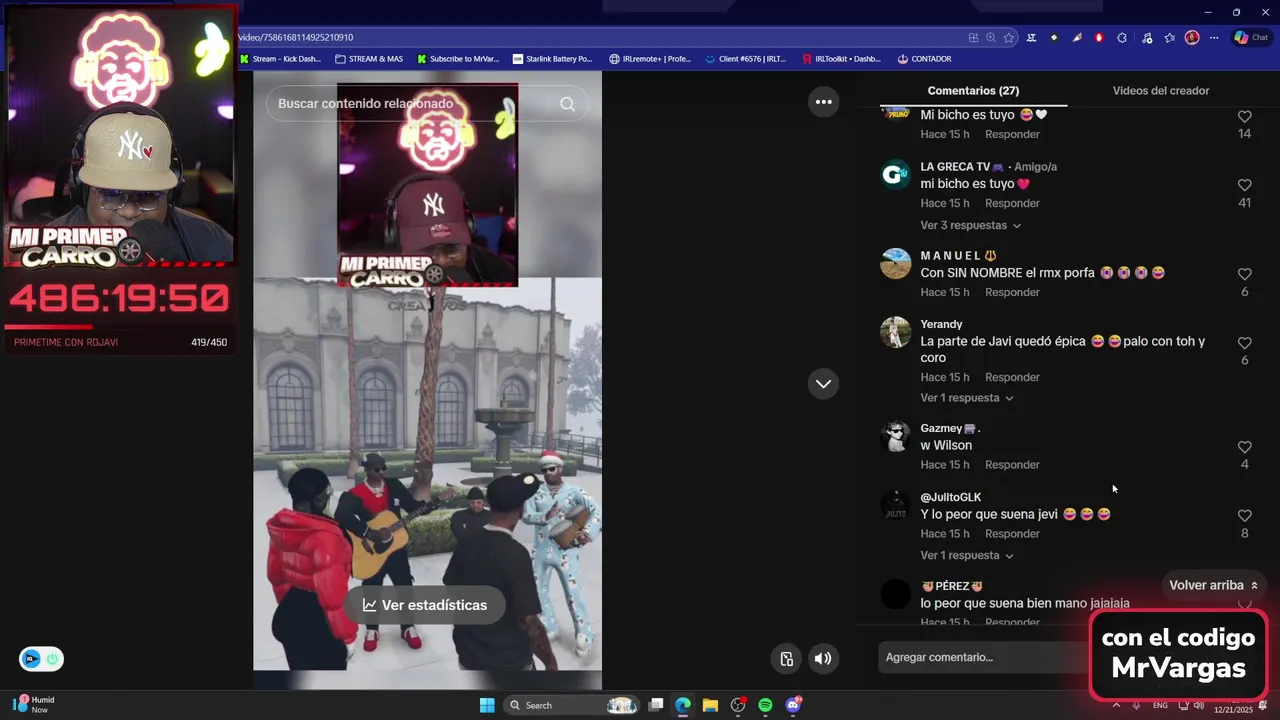Click 'Volver arriba' button
This screenshot has height=720, width=1280.
(1213, 585)
